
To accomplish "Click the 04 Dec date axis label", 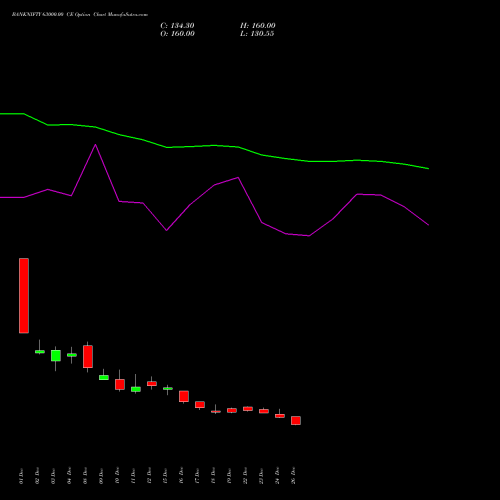I will pos(69,476).
